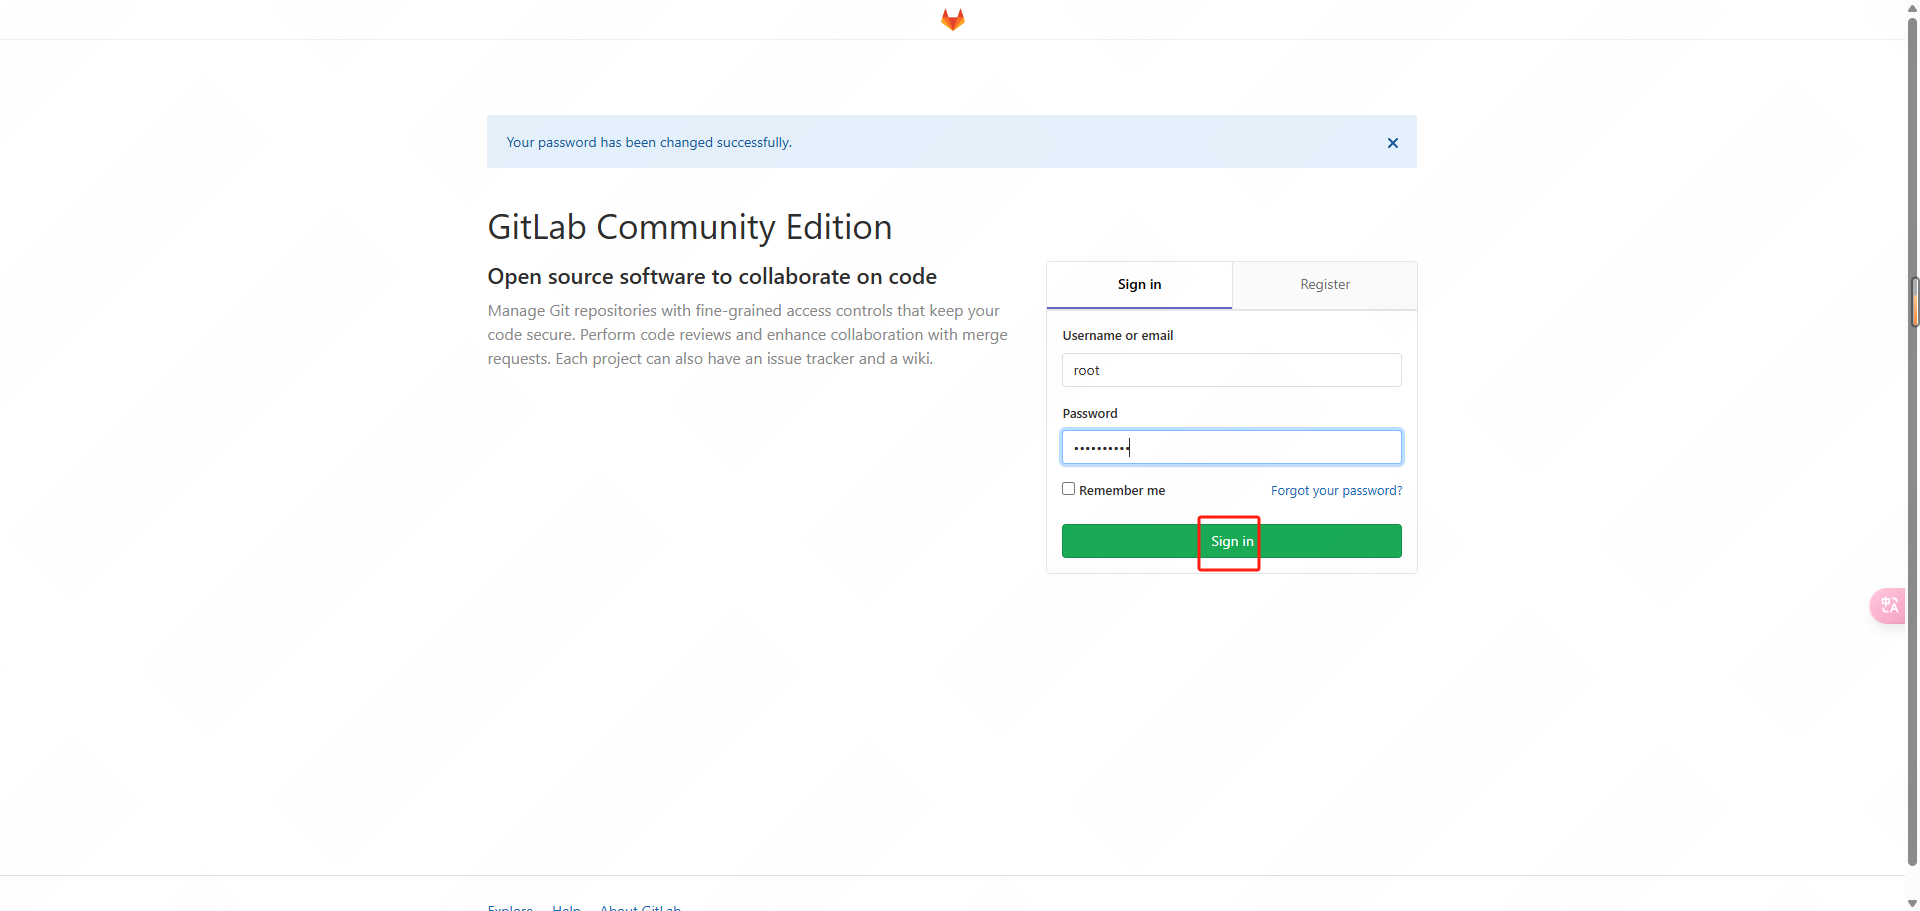The width and height of the screenshot is (1920, 911).
Task: Click Open source software heading text
Action: coord(712,277)
